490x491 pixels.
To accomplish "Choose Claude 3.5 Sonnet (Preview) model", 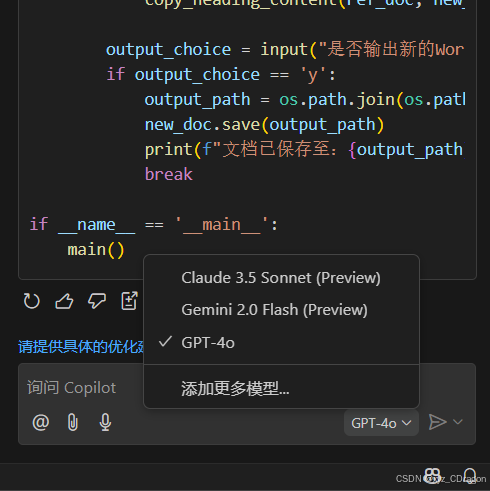I will point(281,278).
